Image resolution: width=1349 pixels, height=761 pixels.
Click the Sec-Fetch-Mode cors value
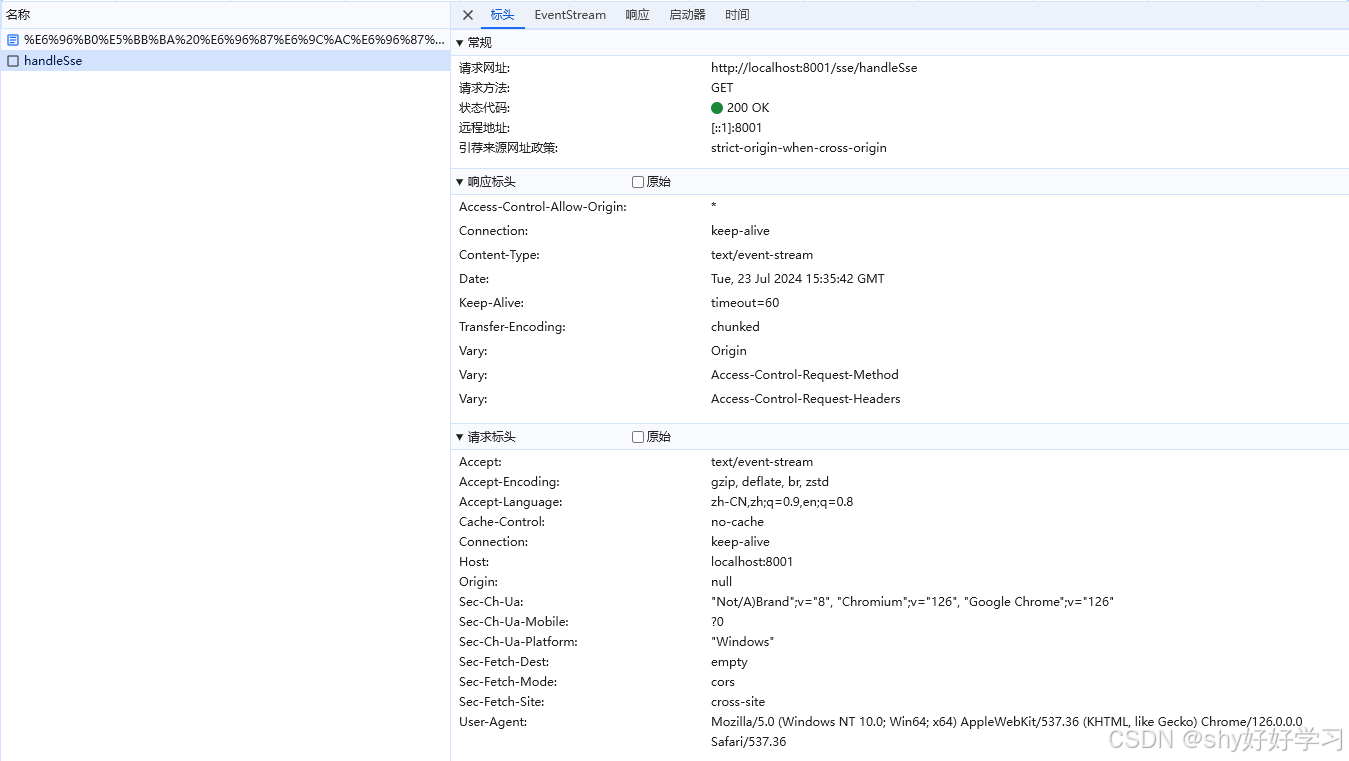click(723, 682)
